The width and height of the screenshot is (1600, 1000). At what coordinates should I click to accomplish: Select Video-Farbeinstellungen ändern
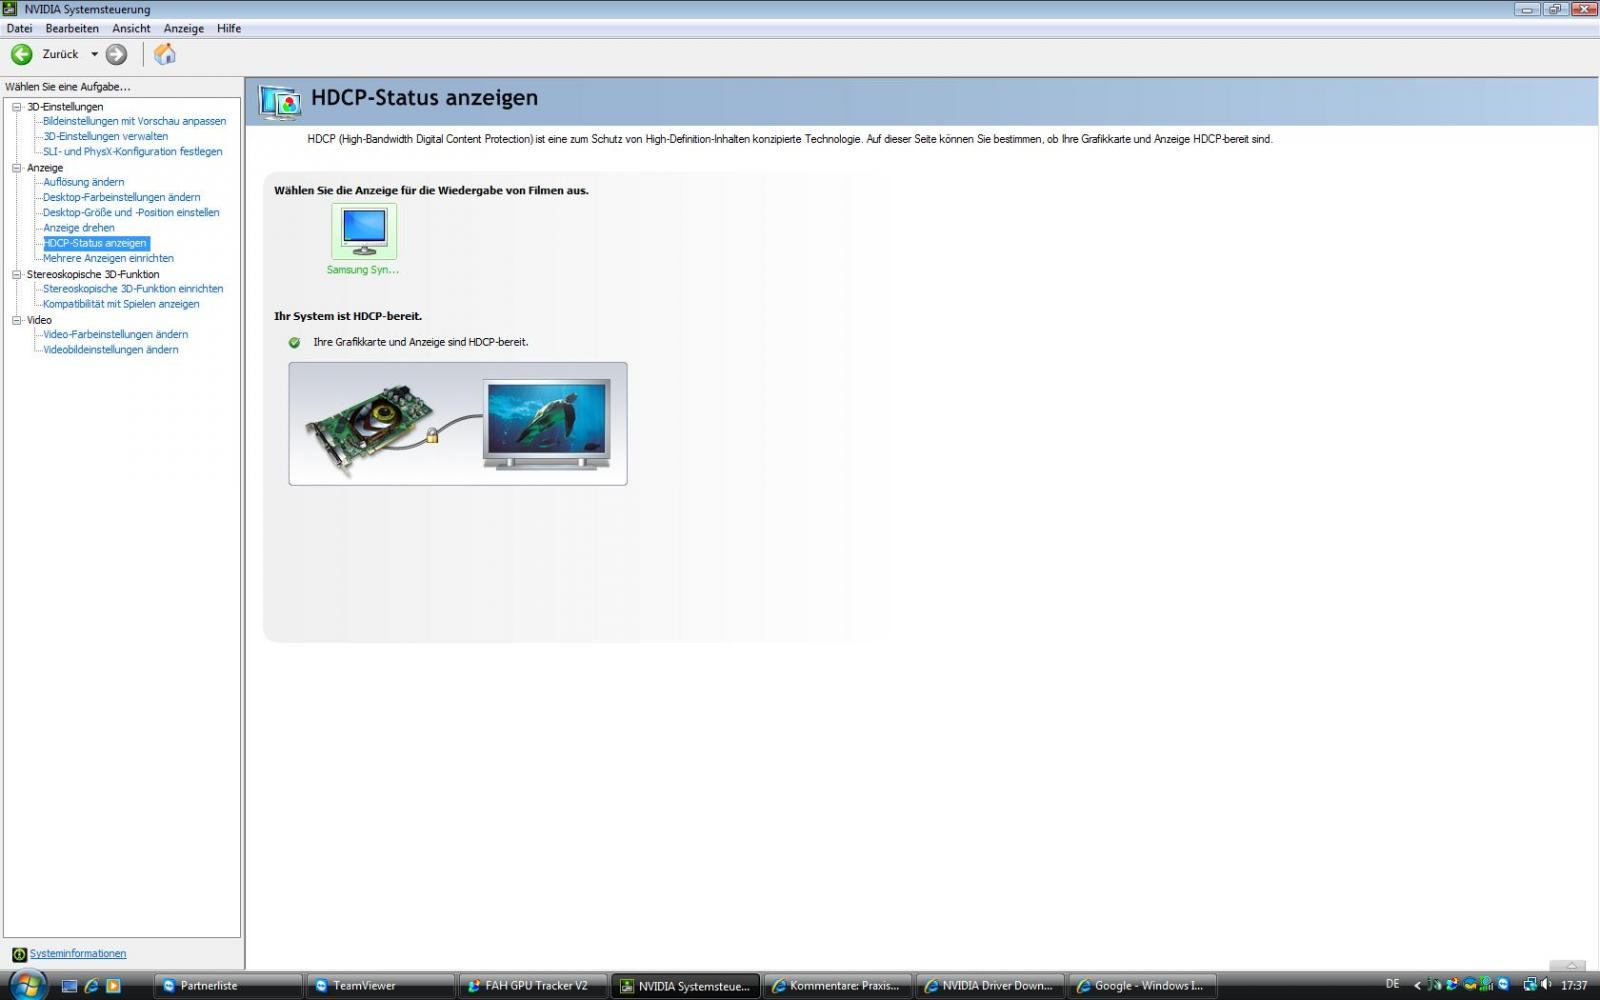[115, 334]
